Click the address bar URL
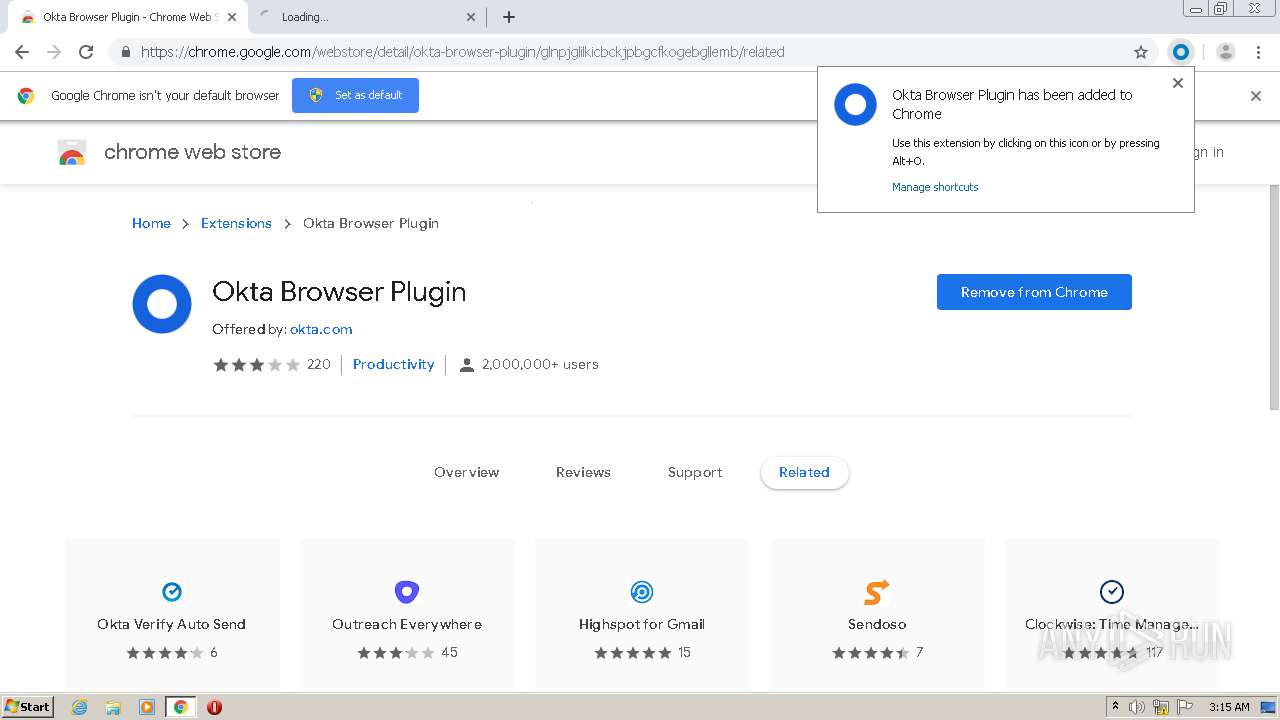Image resolution: width=1280 pixels, height=720 pixels. click(x=462, y=52)
